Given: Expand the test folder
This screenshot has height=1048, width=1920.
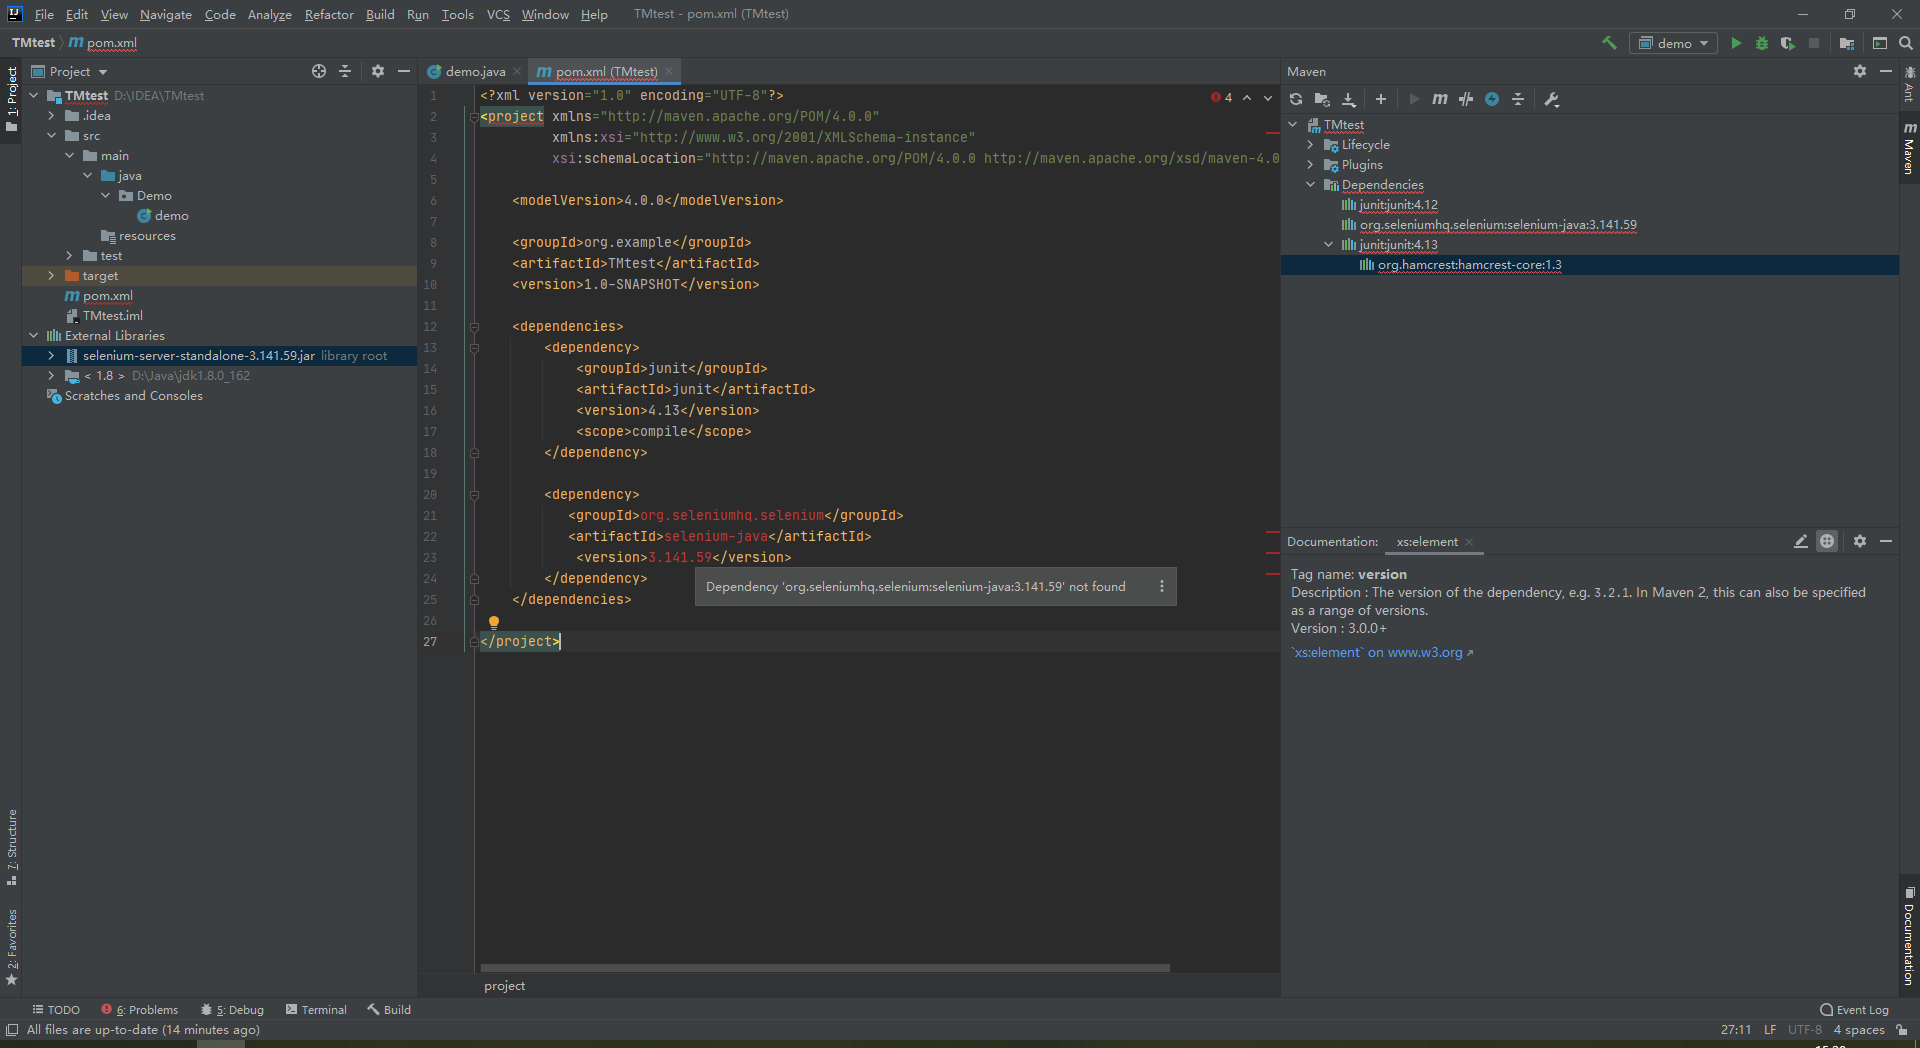Looking at the screenshot, I should (x=70, y=256).
